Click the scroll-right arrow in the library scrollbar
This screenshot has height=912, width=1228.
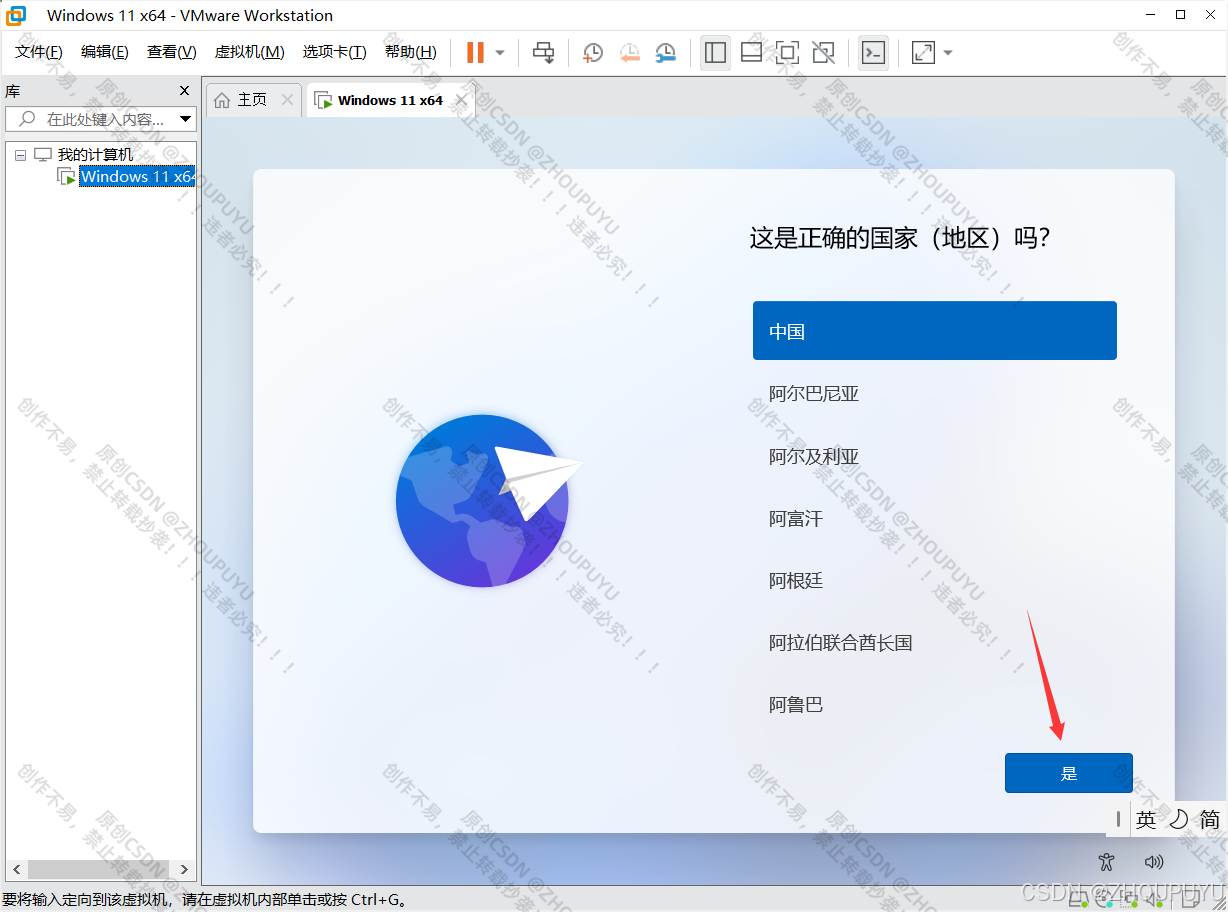tap(184, 869)
